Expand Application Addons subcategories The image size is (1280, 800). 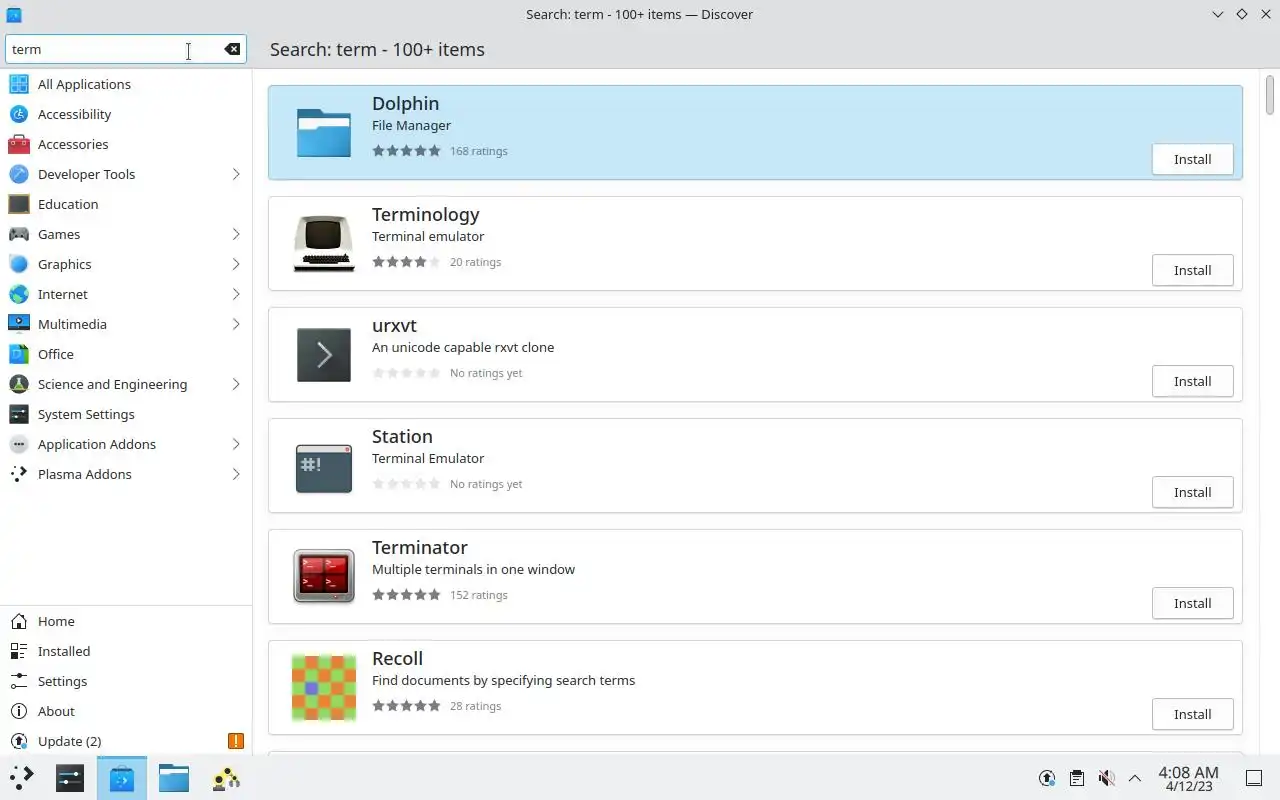(236, 444)
